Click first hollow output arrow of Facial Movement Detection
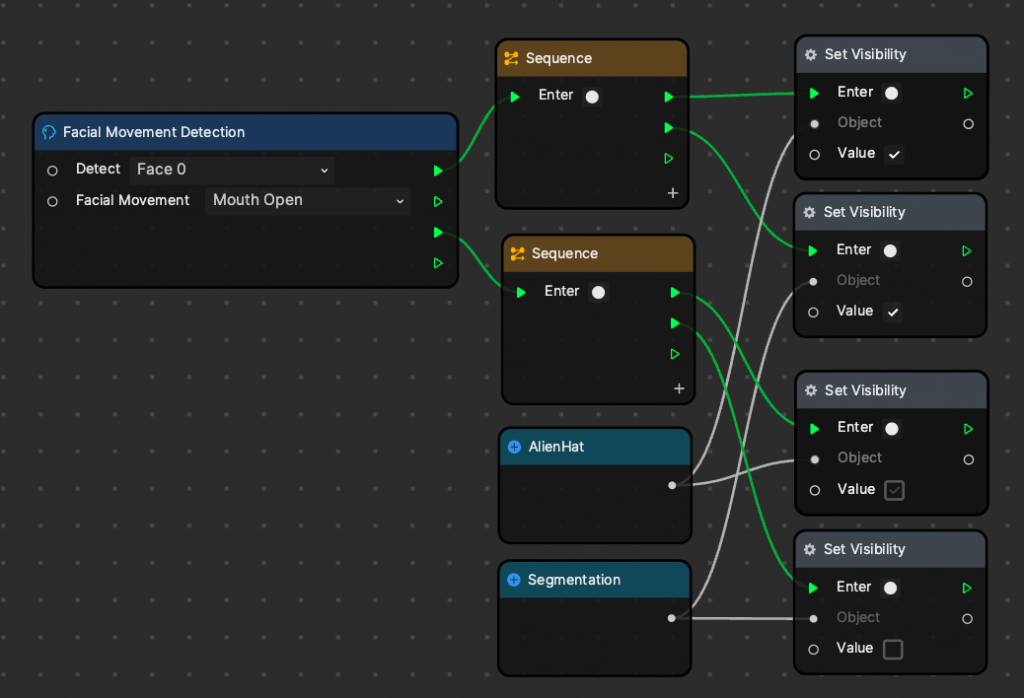Image resolution: width=1024 pixels, height=698 pixels. pyautogui.click(x=438, y=202)
